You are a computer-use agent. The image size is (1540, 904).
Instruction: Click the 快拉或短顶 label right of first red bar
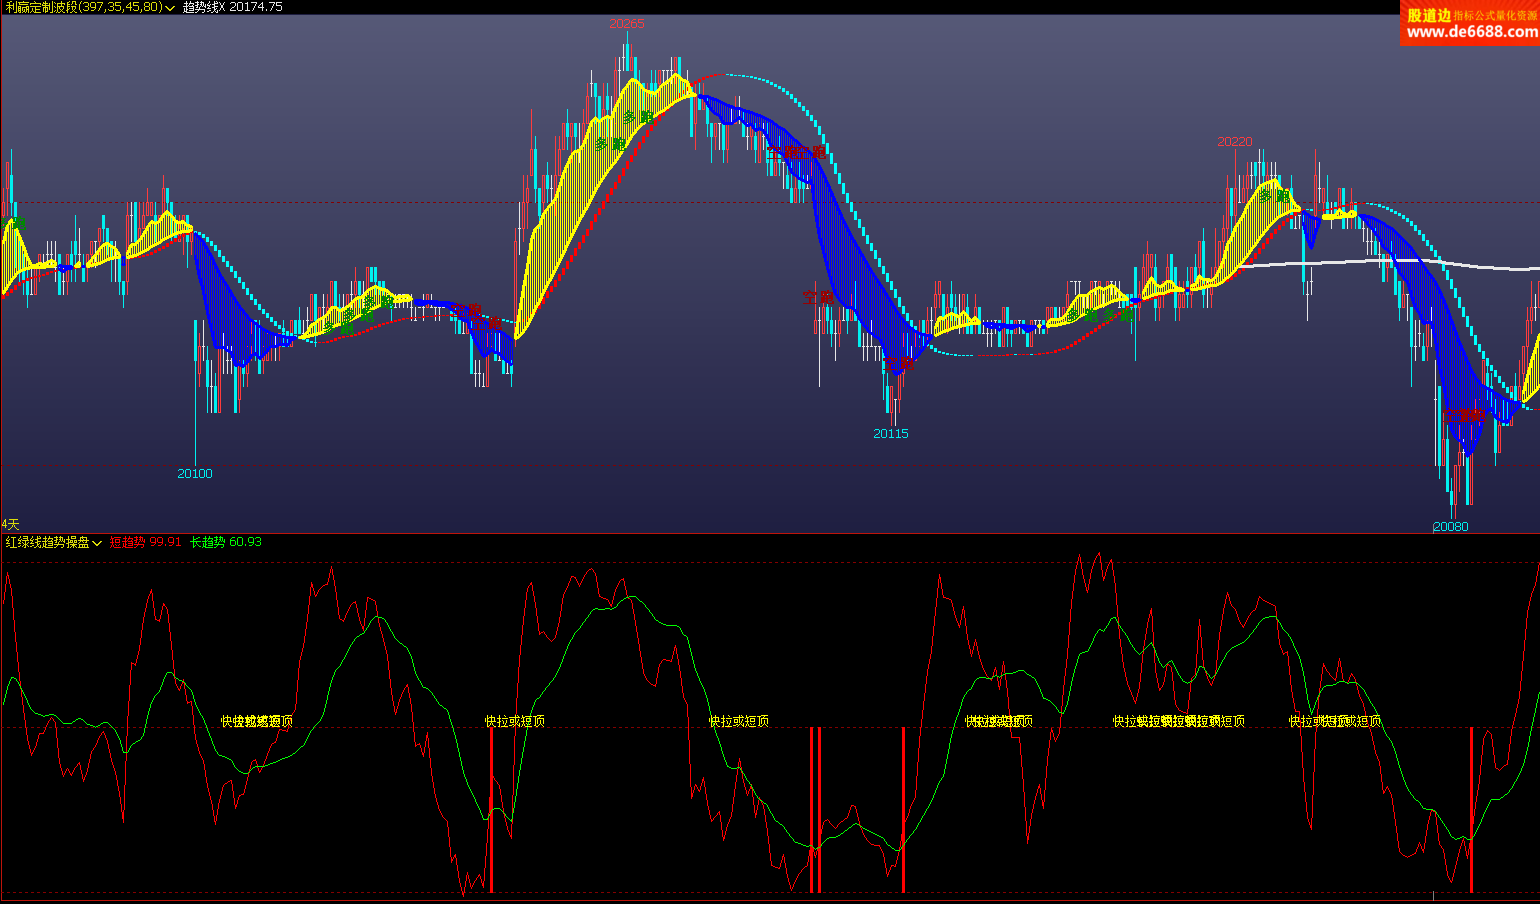[515, 721]
